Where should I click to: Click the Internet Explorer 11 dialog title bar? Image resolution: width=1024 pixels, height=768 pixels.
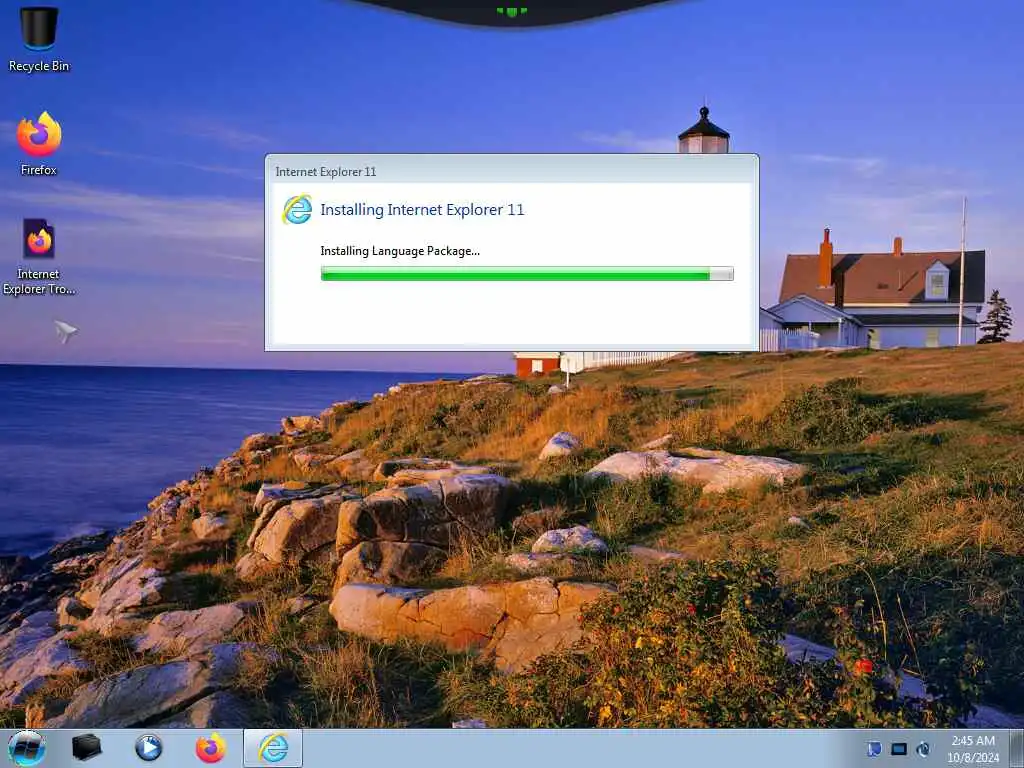tap(511, 171)
